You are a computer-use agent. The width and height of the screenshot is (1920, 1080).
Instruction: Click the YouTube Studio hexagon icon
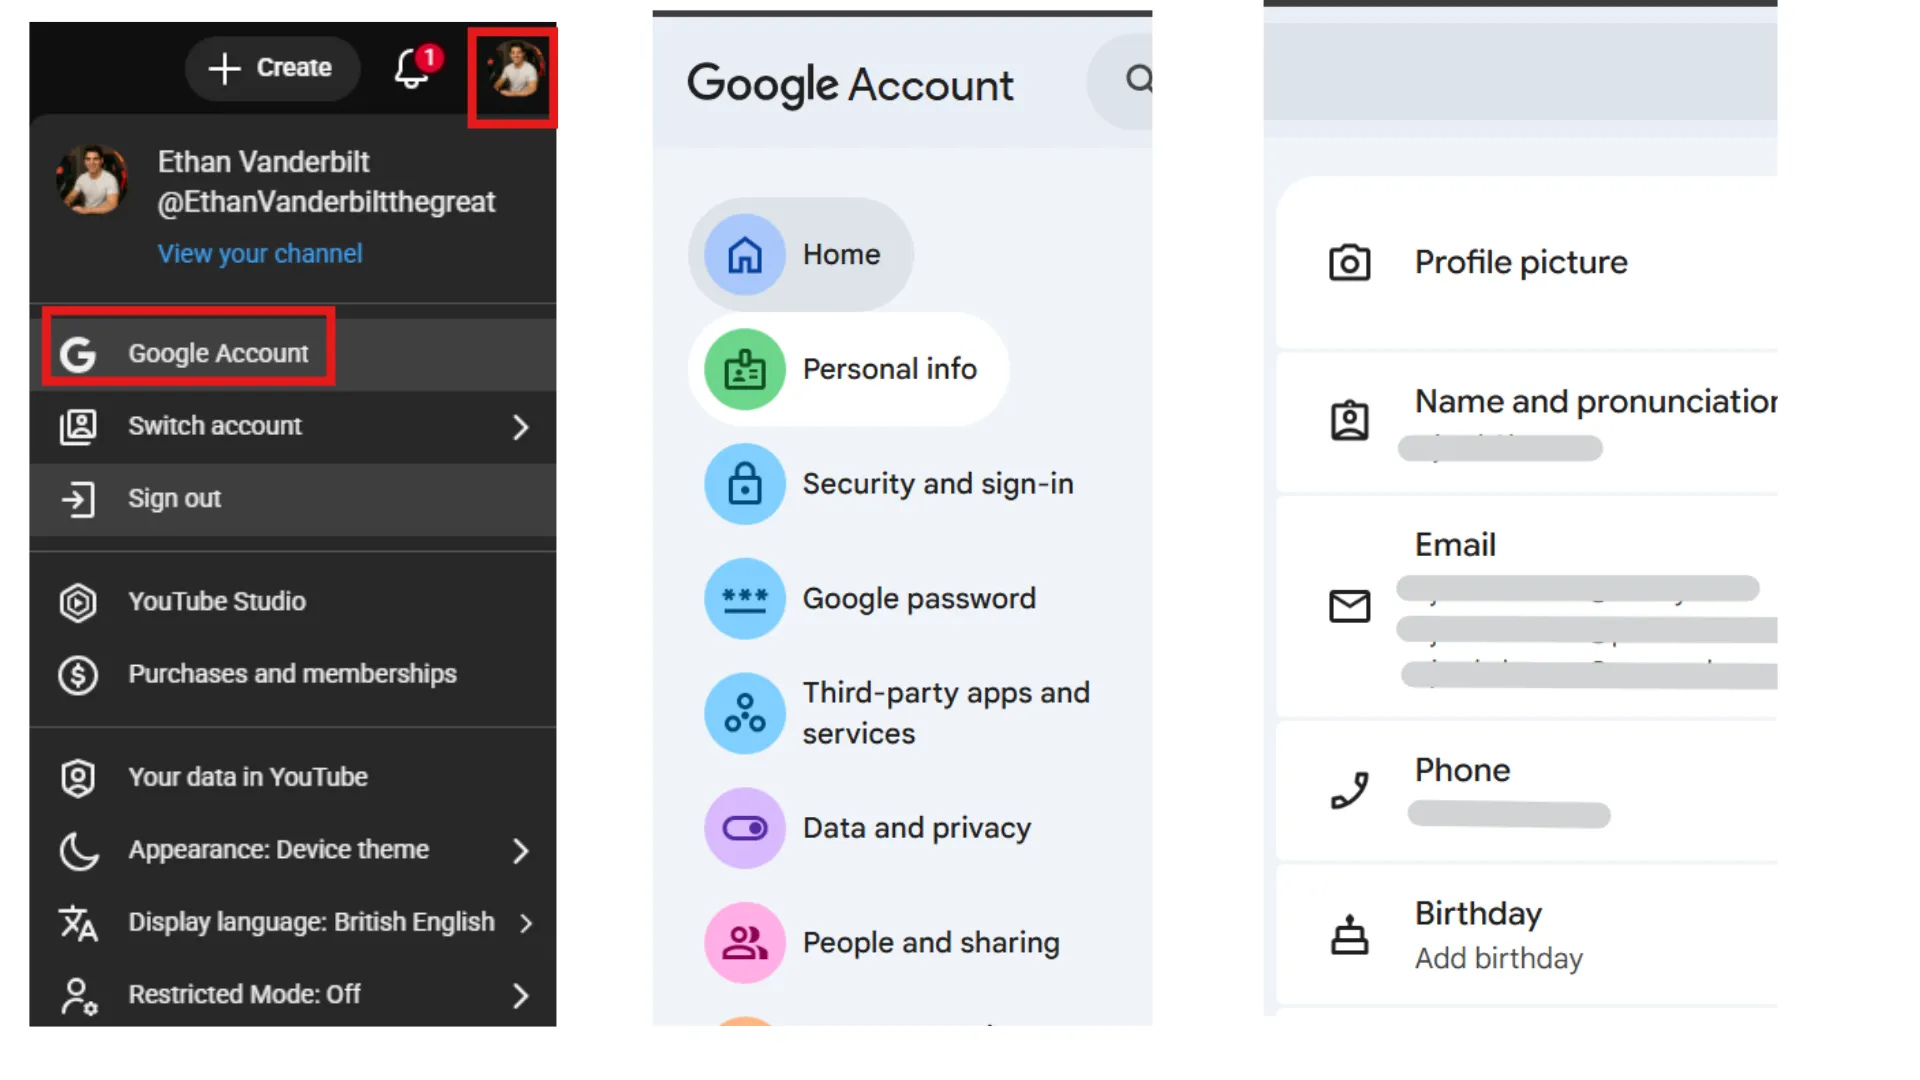[x=78, y=602]
